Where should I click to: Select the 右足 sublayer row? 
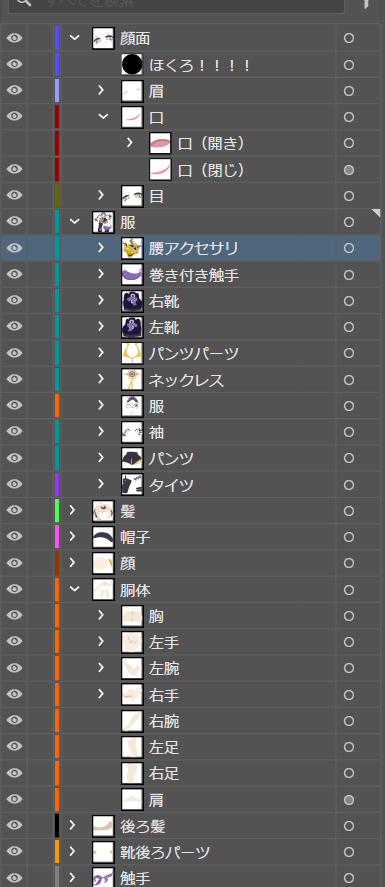(x=191, y=773)
